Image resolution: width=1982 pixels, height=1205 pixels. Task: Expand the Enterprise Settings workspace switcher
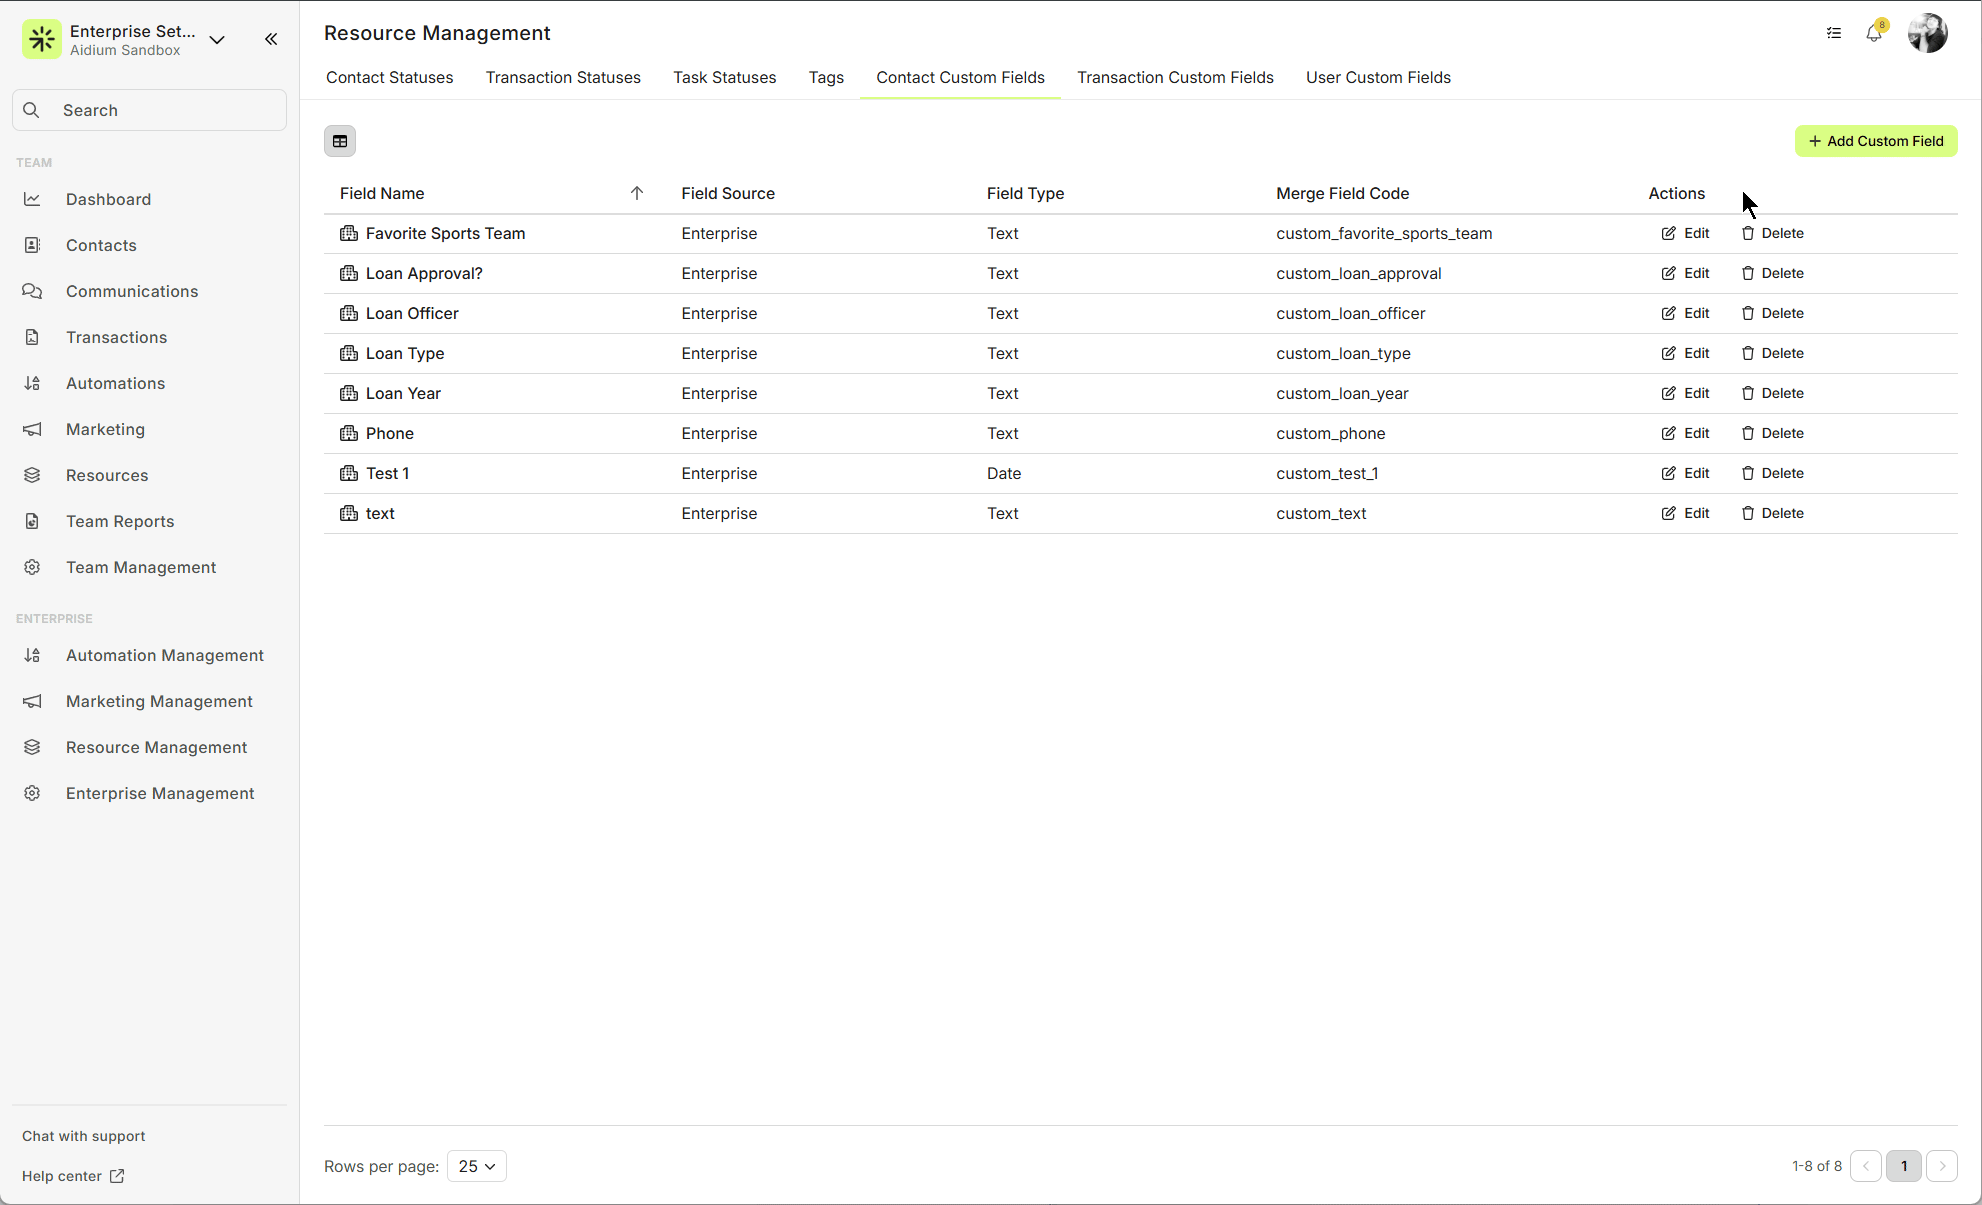[217, 40]
